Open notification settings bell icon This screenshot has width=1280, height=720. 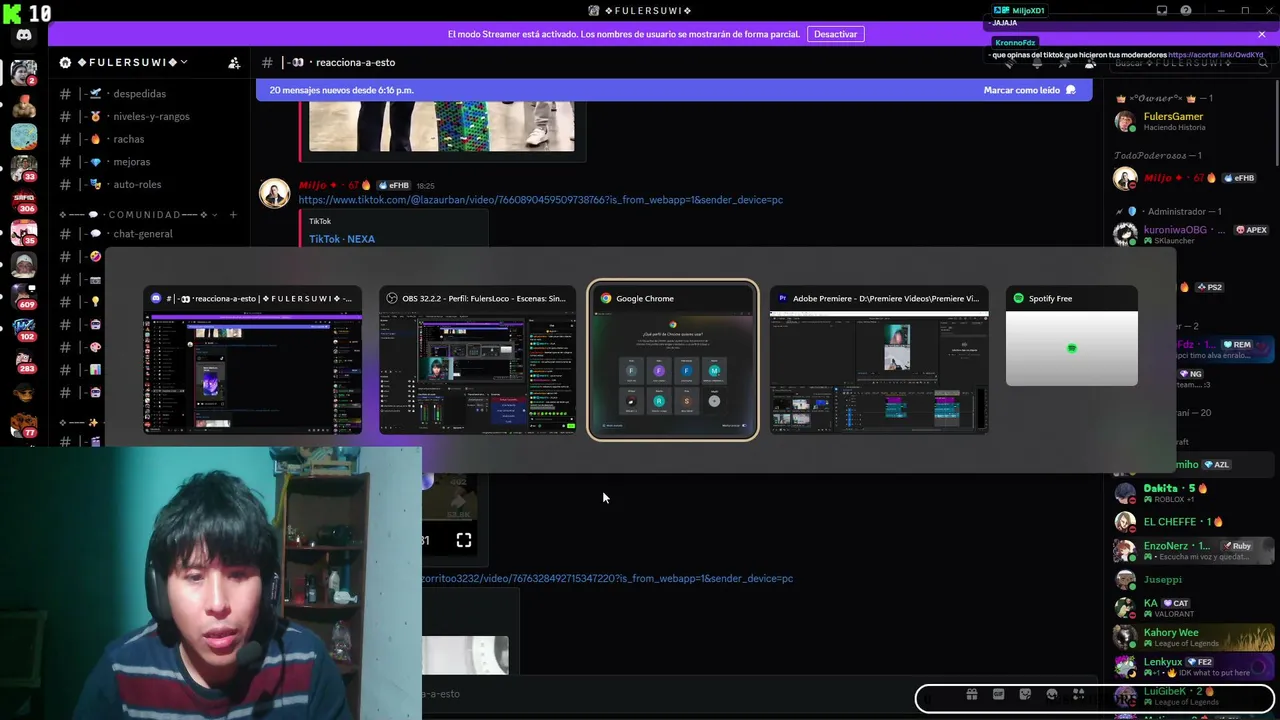[x=1037, y=63]
